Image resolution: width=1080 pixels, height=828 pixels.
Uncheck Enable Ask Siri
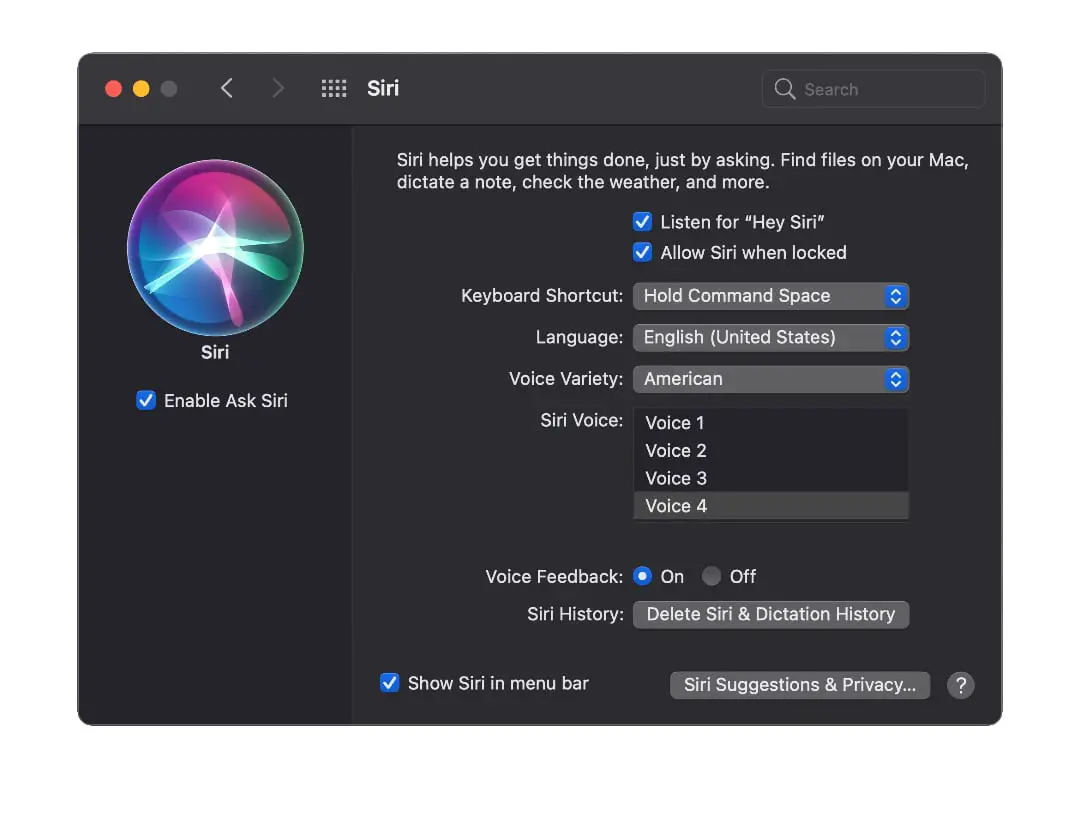(146, 400)
